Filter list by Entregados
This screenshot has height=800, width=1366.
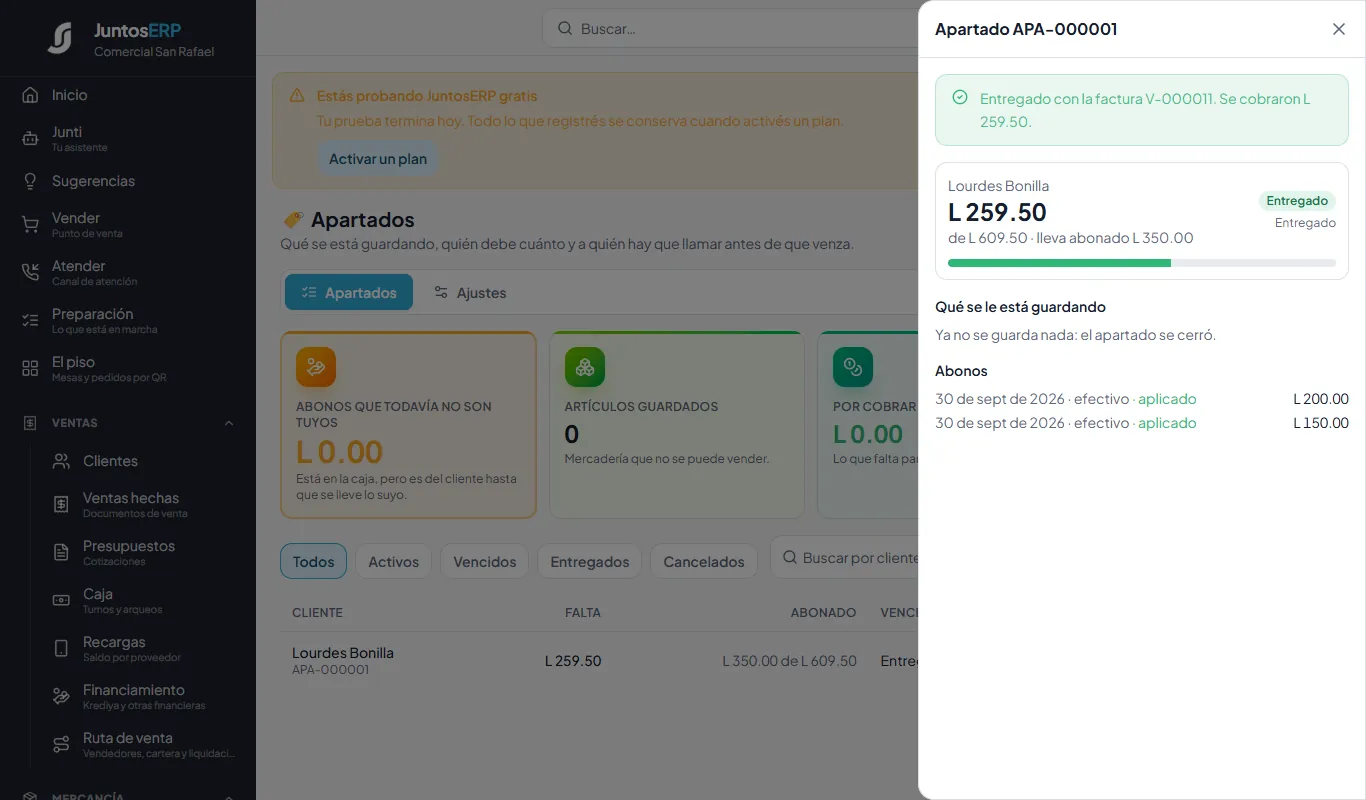tap(589, 561)
